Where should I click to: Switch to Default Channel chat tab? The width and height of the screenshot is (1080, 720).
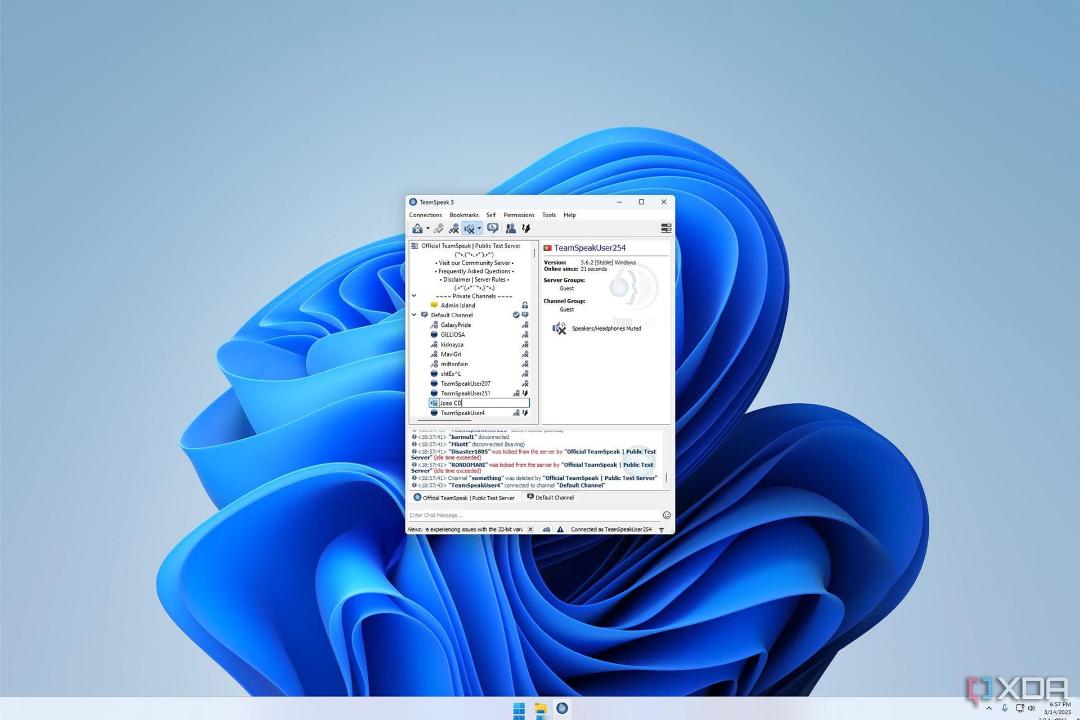click(550, 497)
